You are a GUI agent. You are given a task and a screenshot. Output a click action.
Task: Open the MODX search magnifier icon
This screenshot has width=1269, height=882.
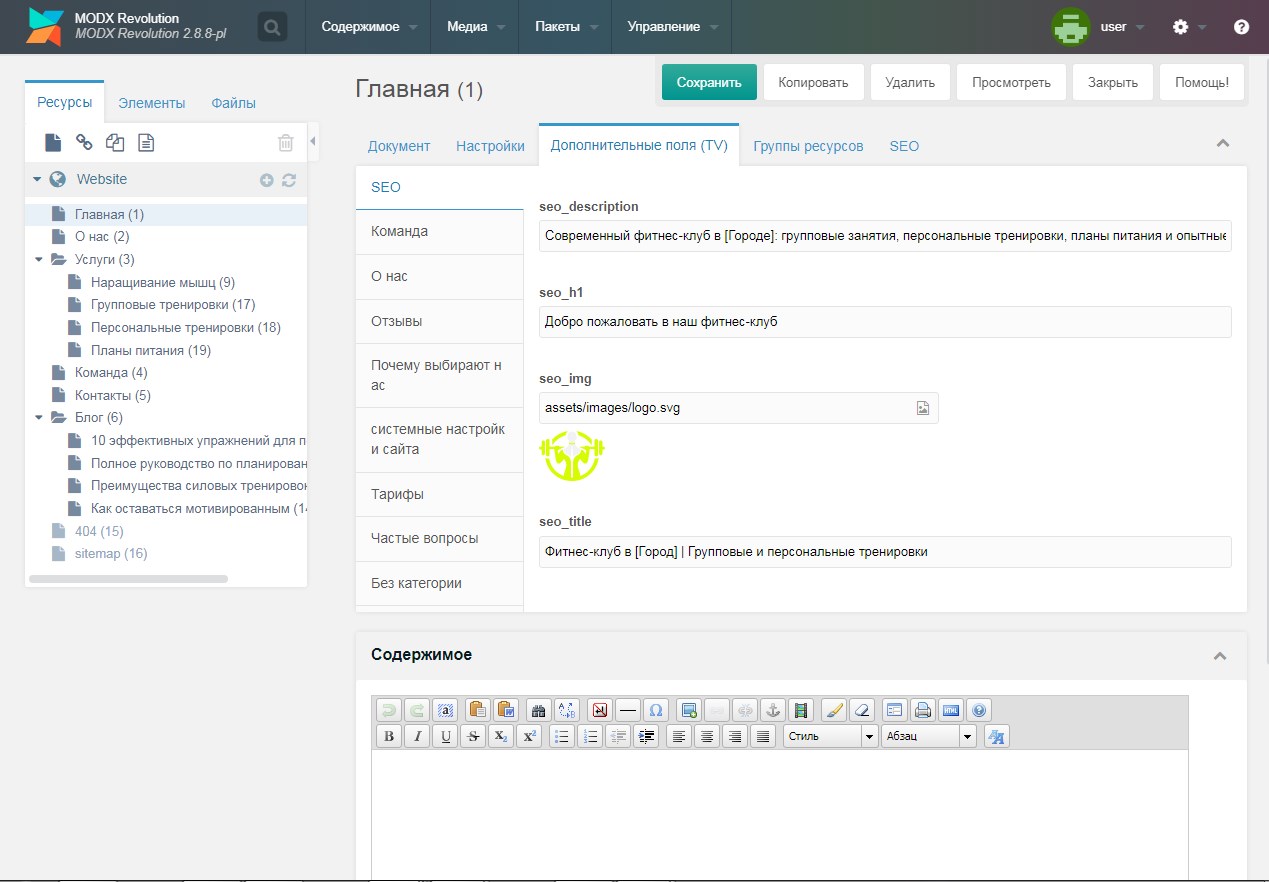(x=272, y=27)
